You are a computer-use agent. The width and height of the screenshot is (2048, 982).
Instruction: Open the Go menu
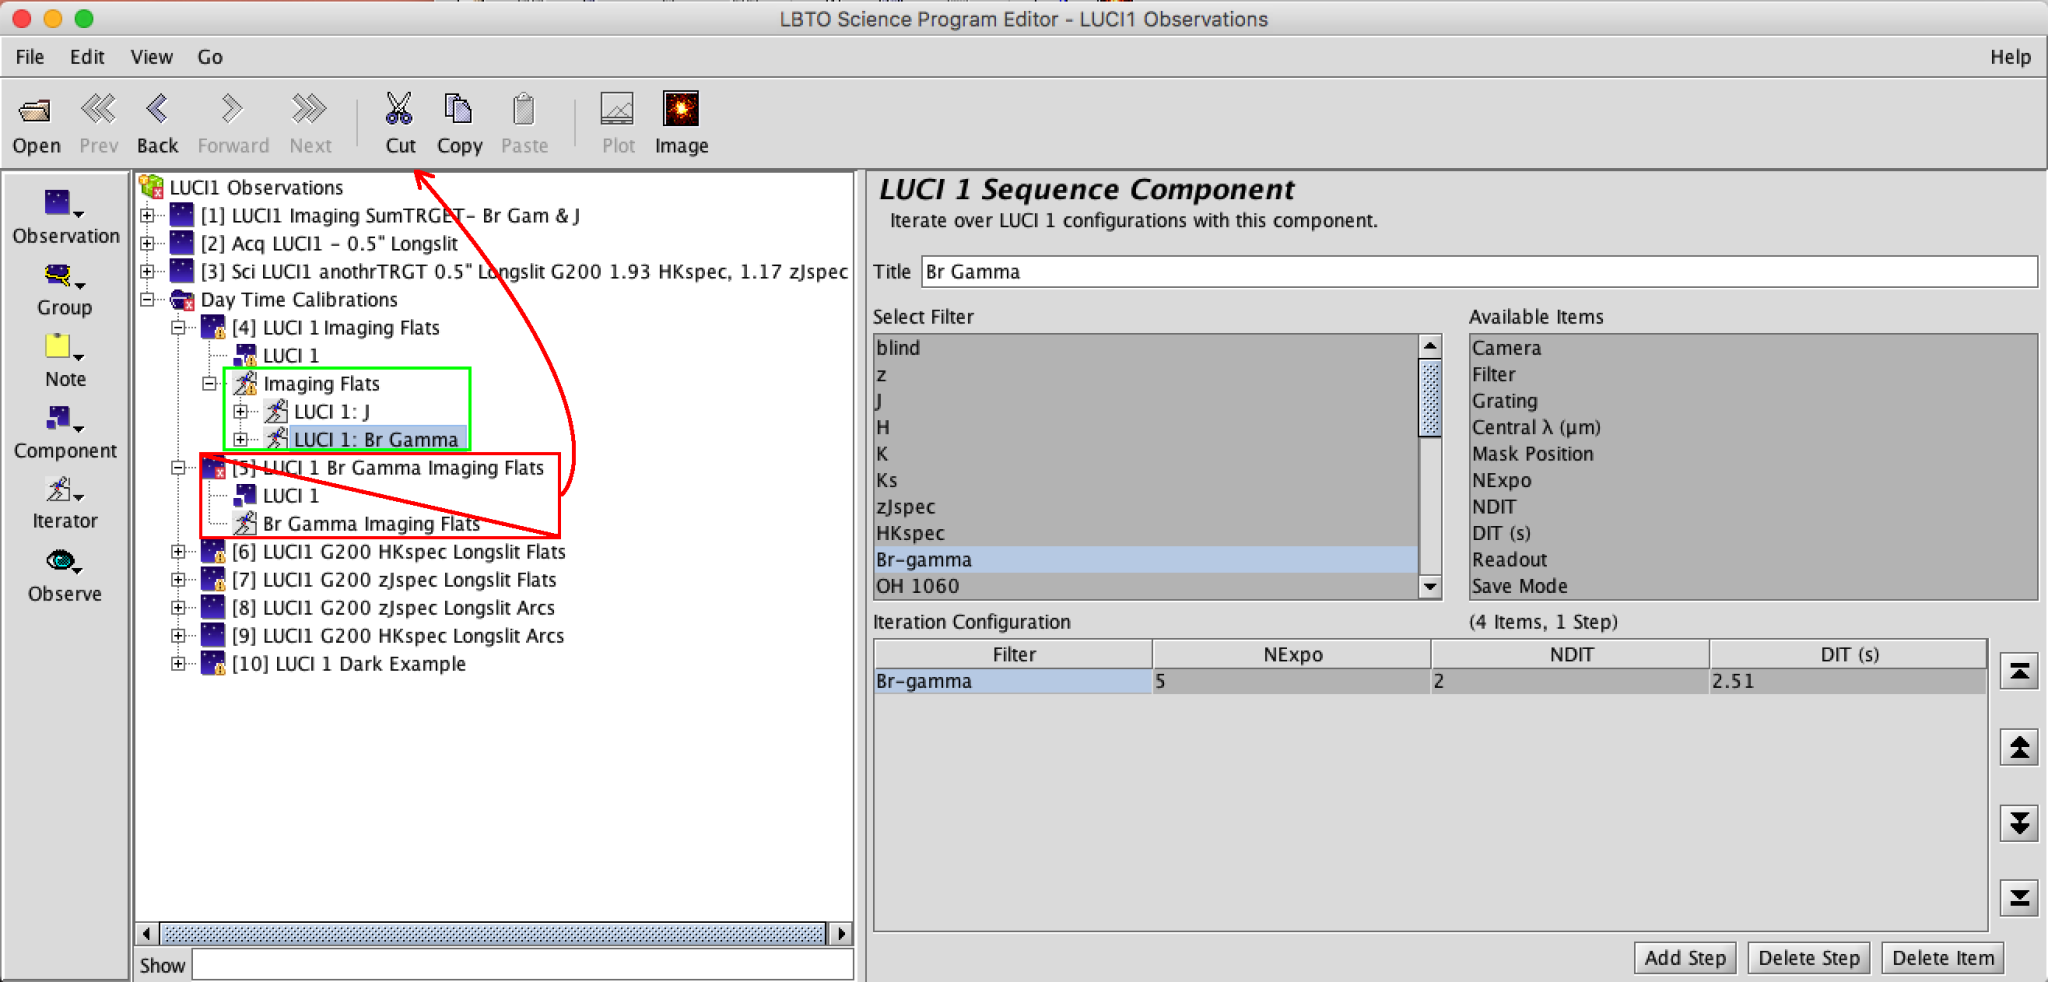(x=210, y=57)
